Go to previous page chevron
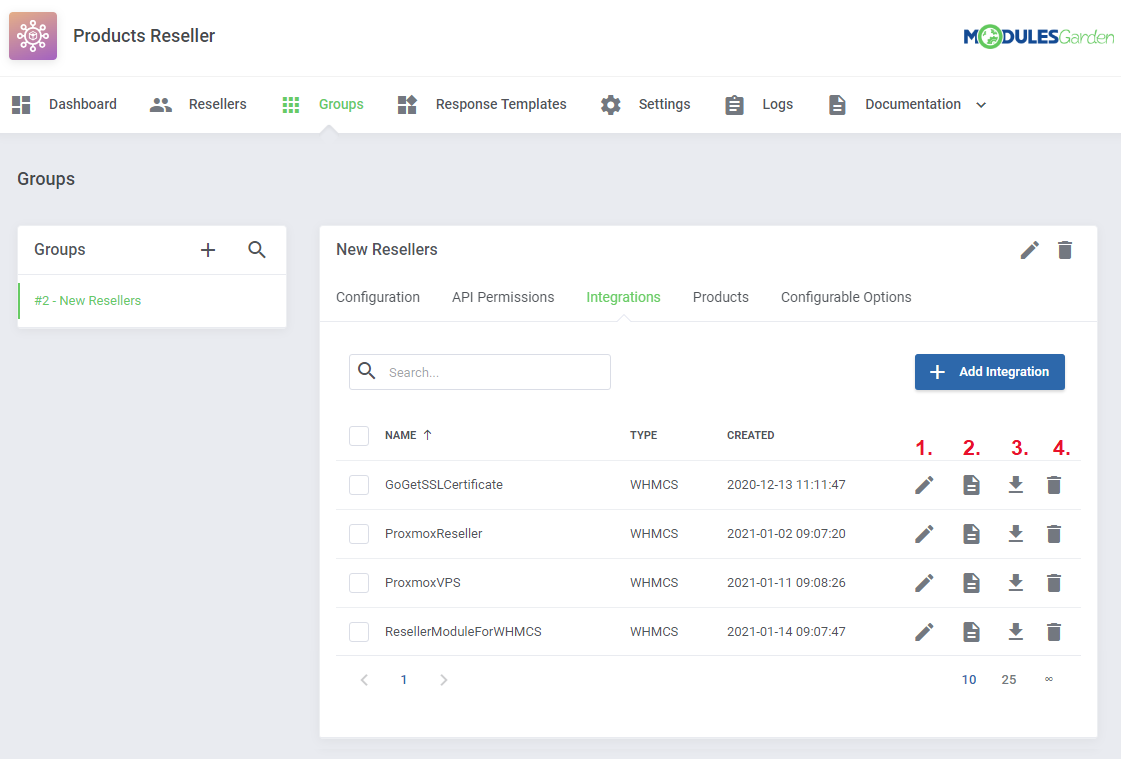 [x=365, y=680]
